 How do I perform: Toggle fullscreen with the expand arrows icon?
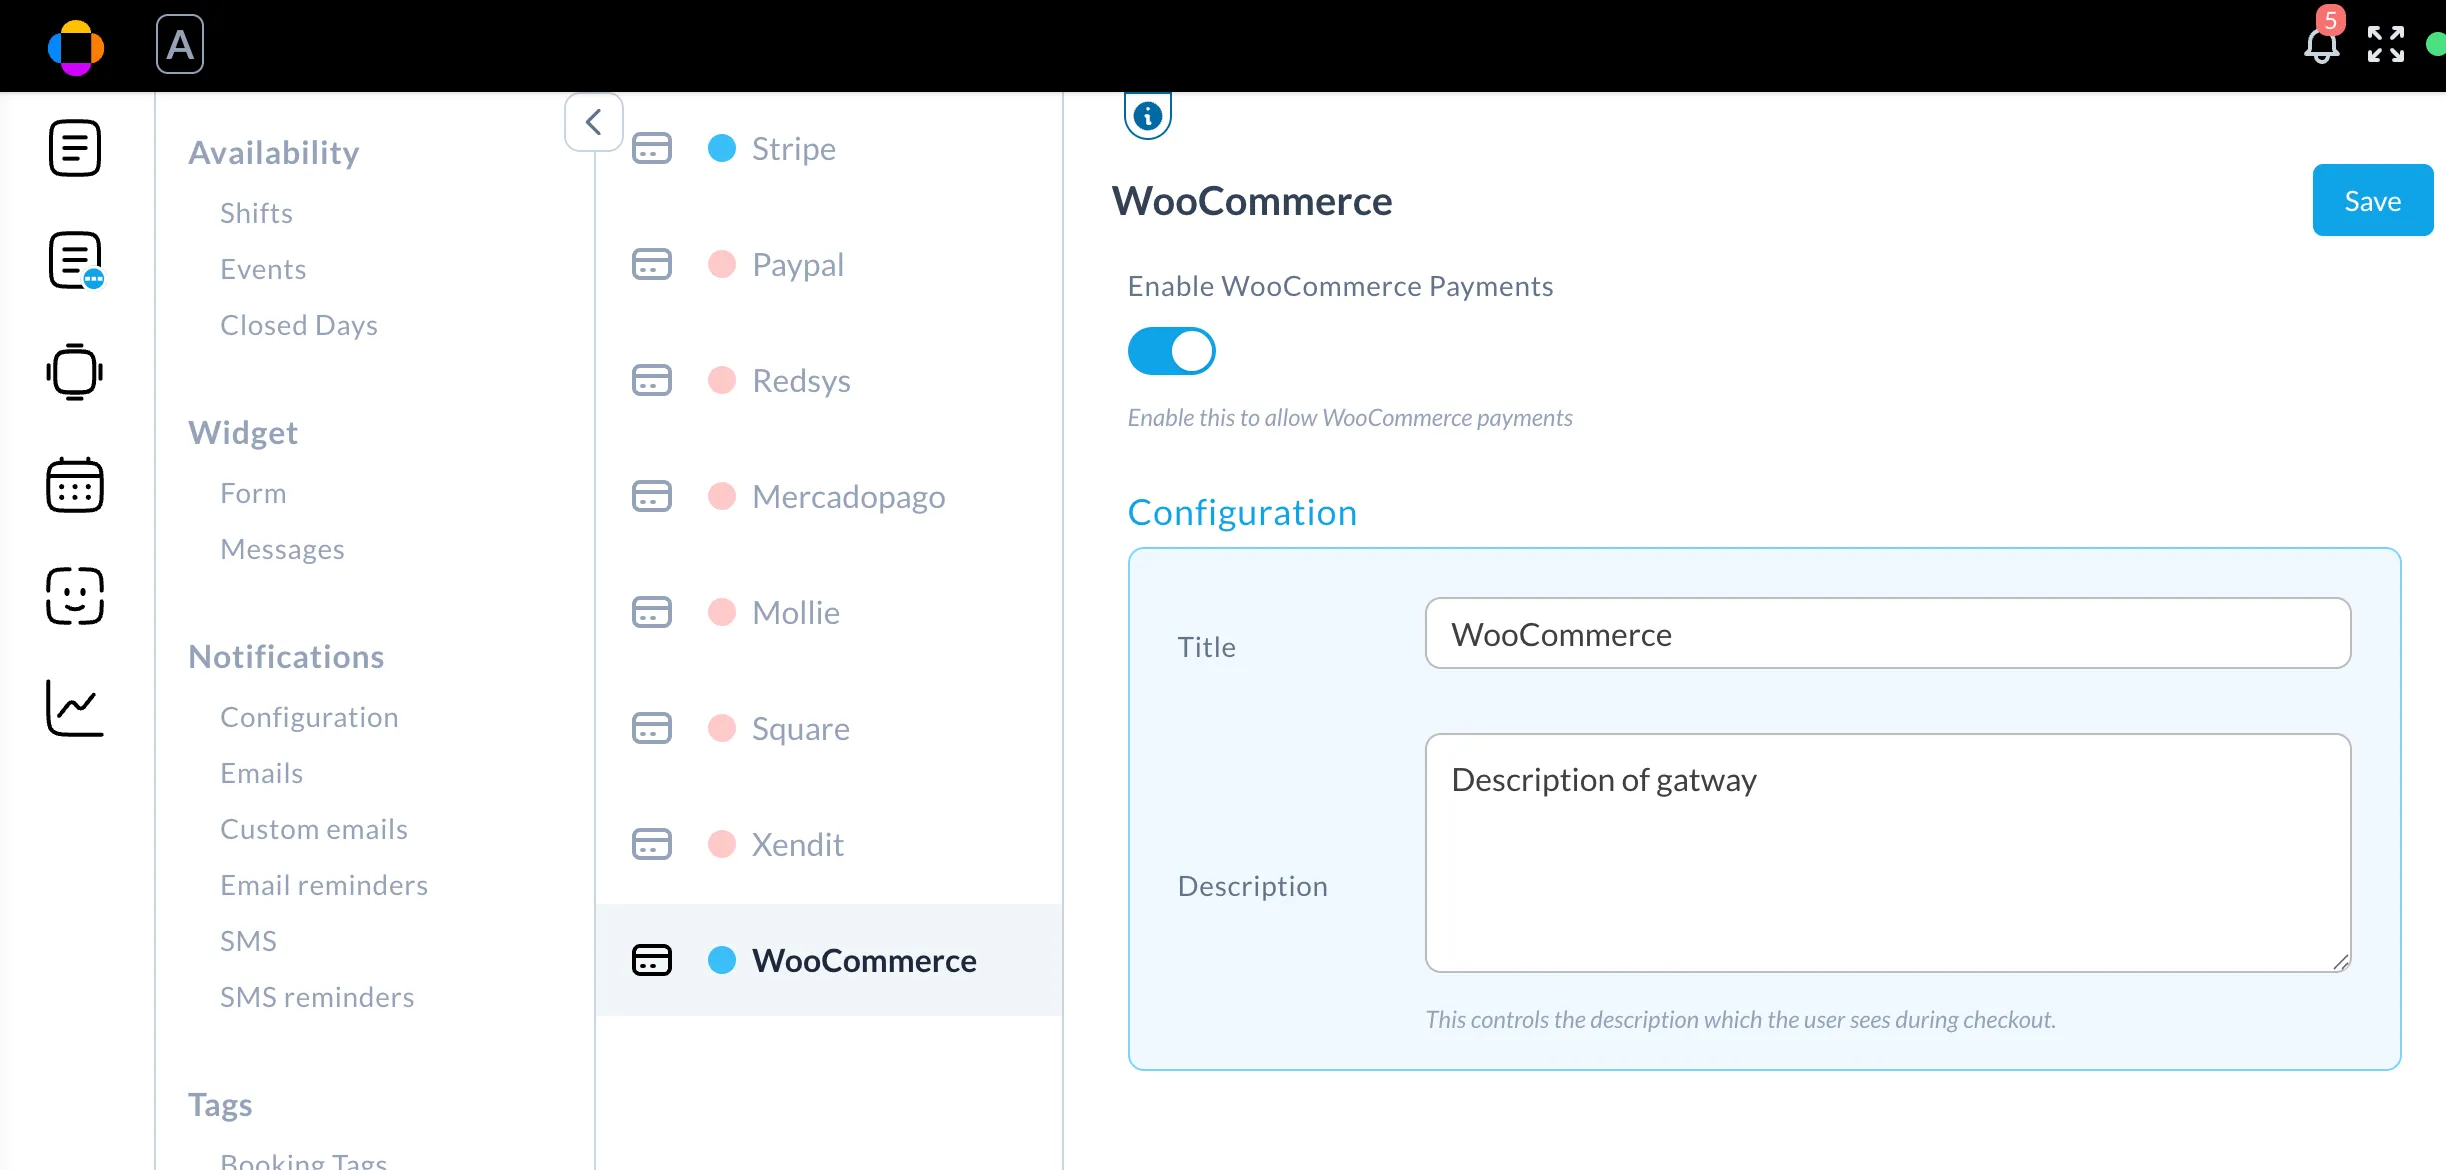pos(2385,45)
